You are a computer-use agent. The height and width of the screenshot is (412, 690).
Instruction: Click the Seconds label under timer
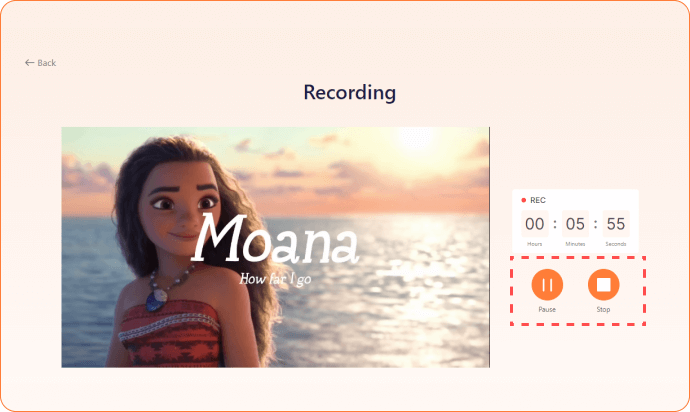click(x=616, y=244)
